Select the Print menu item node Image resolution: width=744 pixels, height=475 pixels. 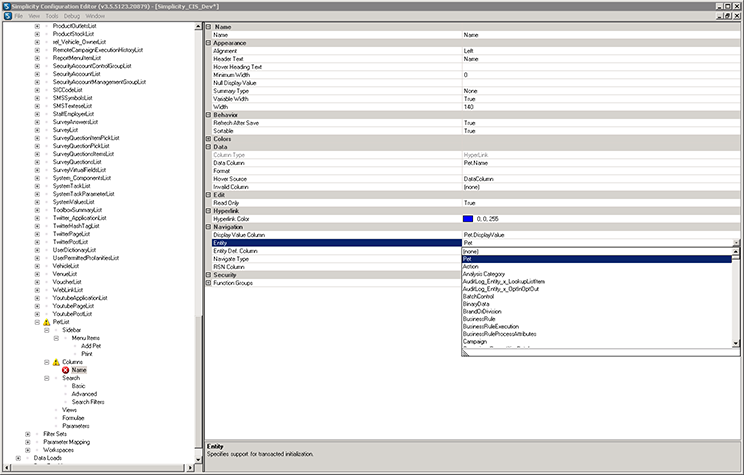86,354
